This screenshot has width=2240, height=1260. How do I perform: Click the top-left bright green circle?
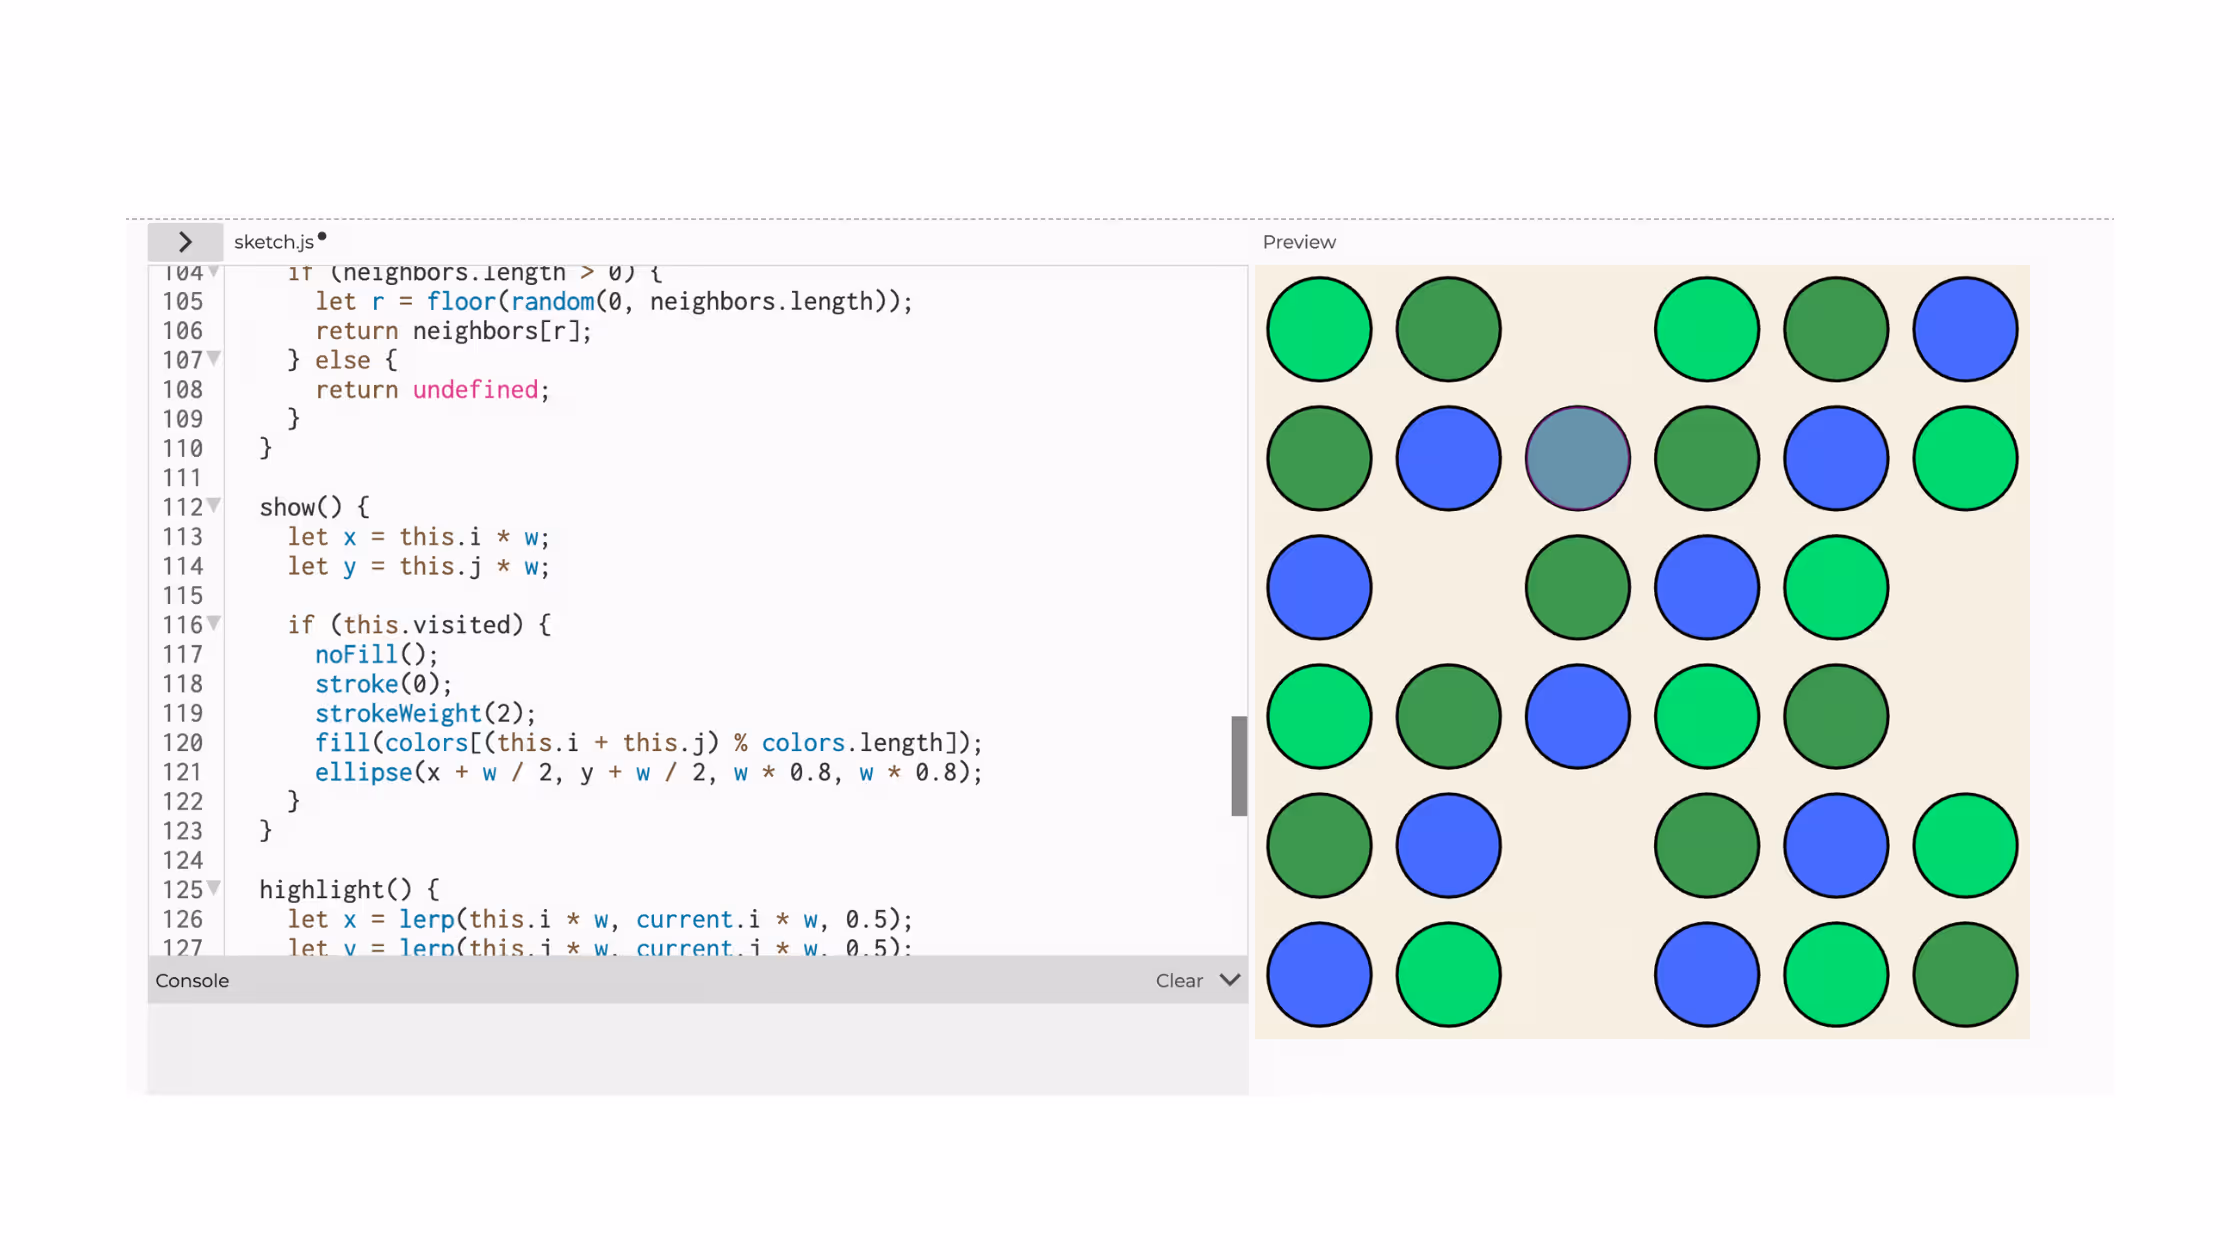click(1319, 329)
